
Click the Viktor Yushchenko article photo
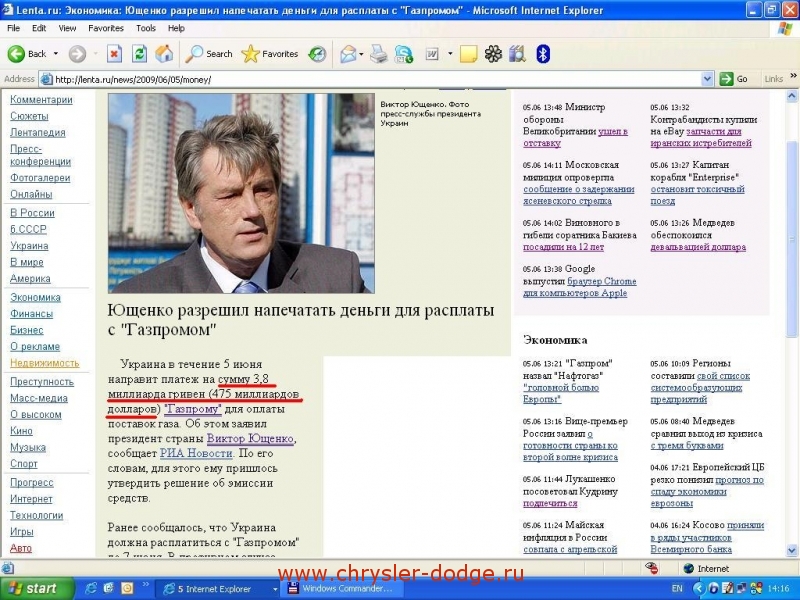(x=241, y=193)
